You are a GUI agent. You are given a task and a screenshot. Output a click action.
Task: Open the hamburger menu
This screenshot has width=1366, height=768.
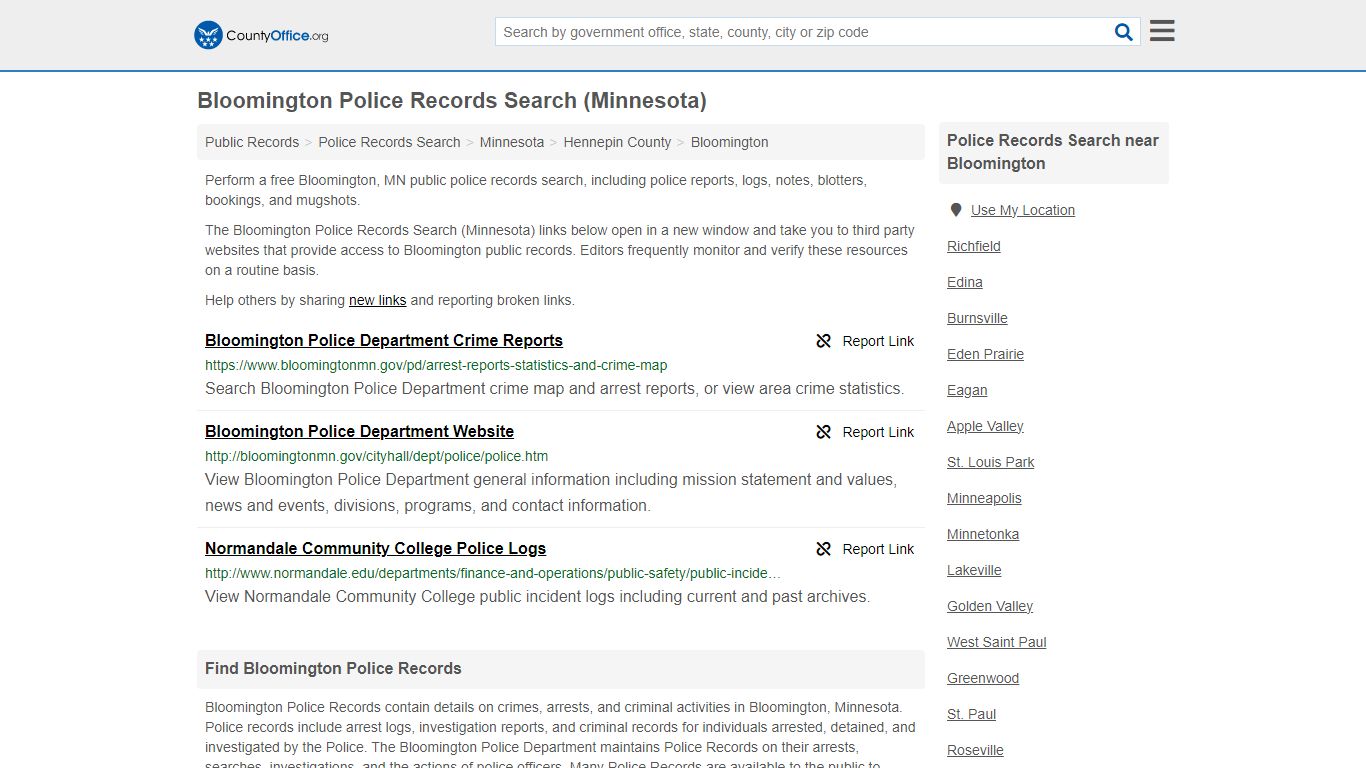tap(1162, 31)
